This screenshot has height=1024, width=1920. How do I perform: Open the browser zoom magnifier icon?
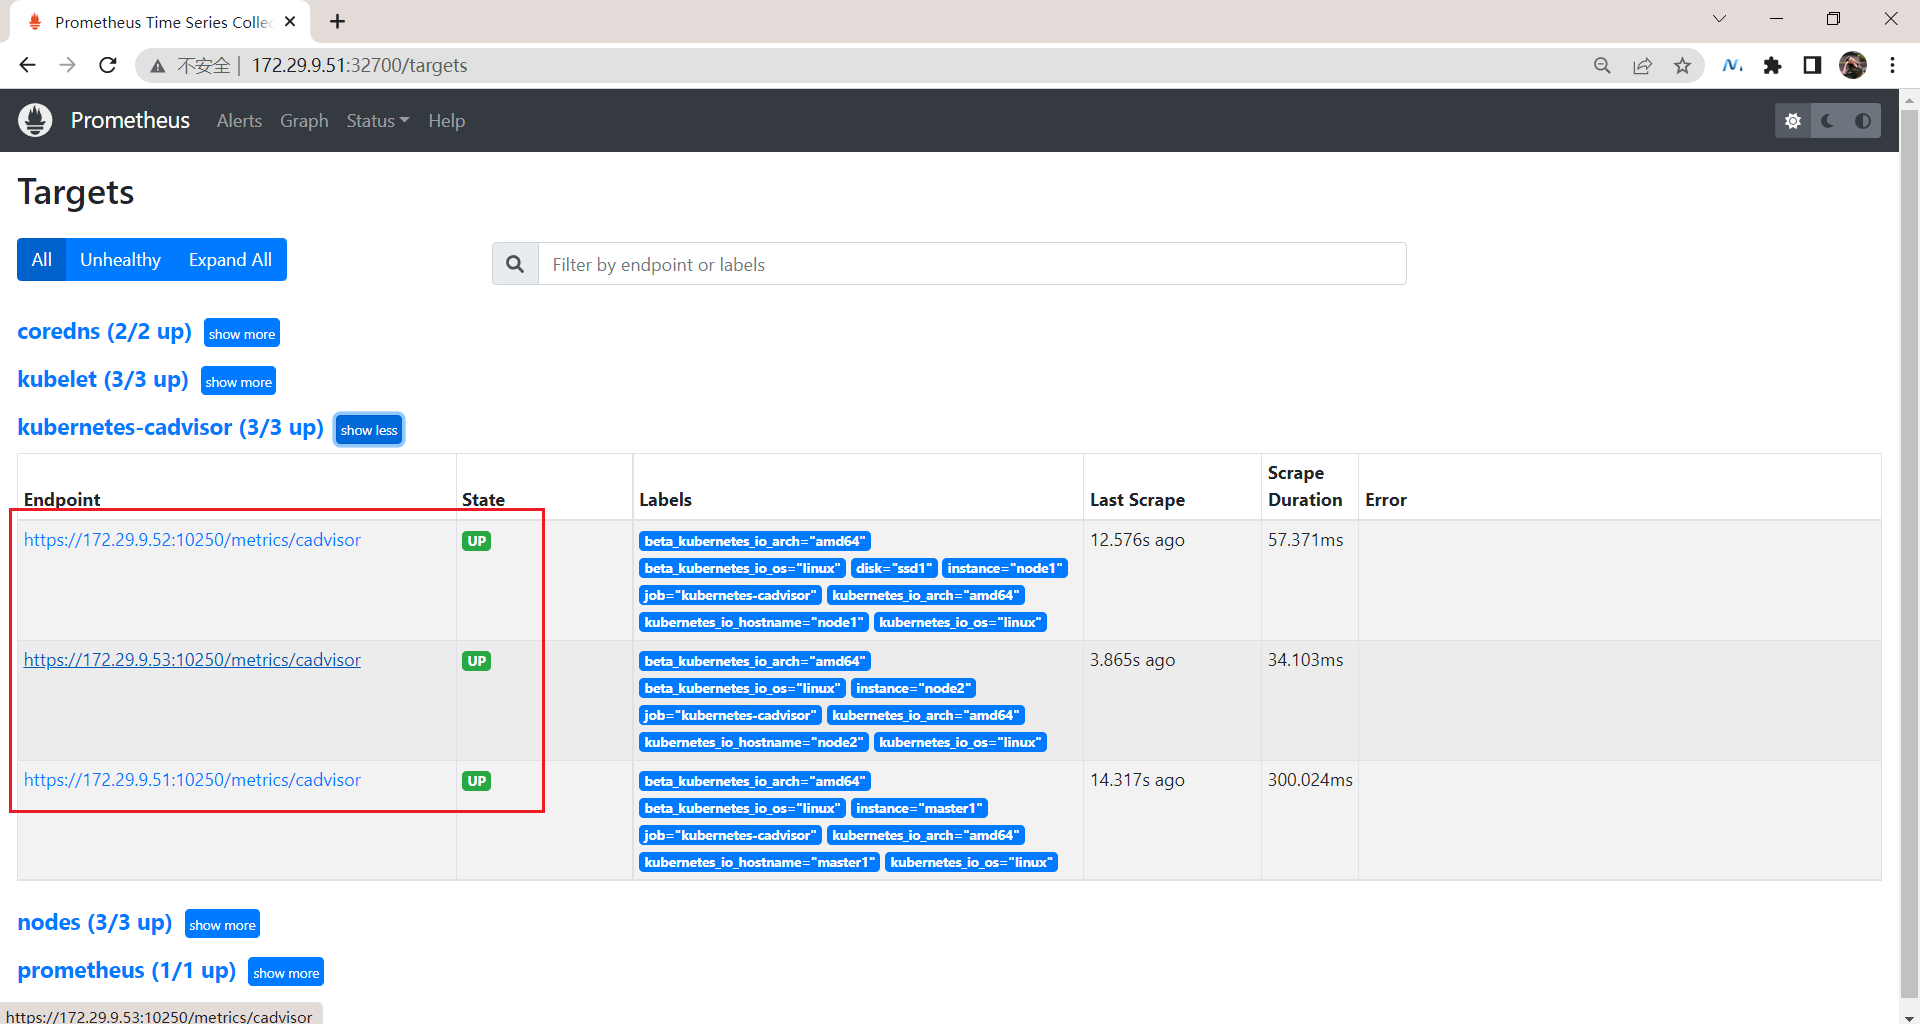pos(1602,65)
